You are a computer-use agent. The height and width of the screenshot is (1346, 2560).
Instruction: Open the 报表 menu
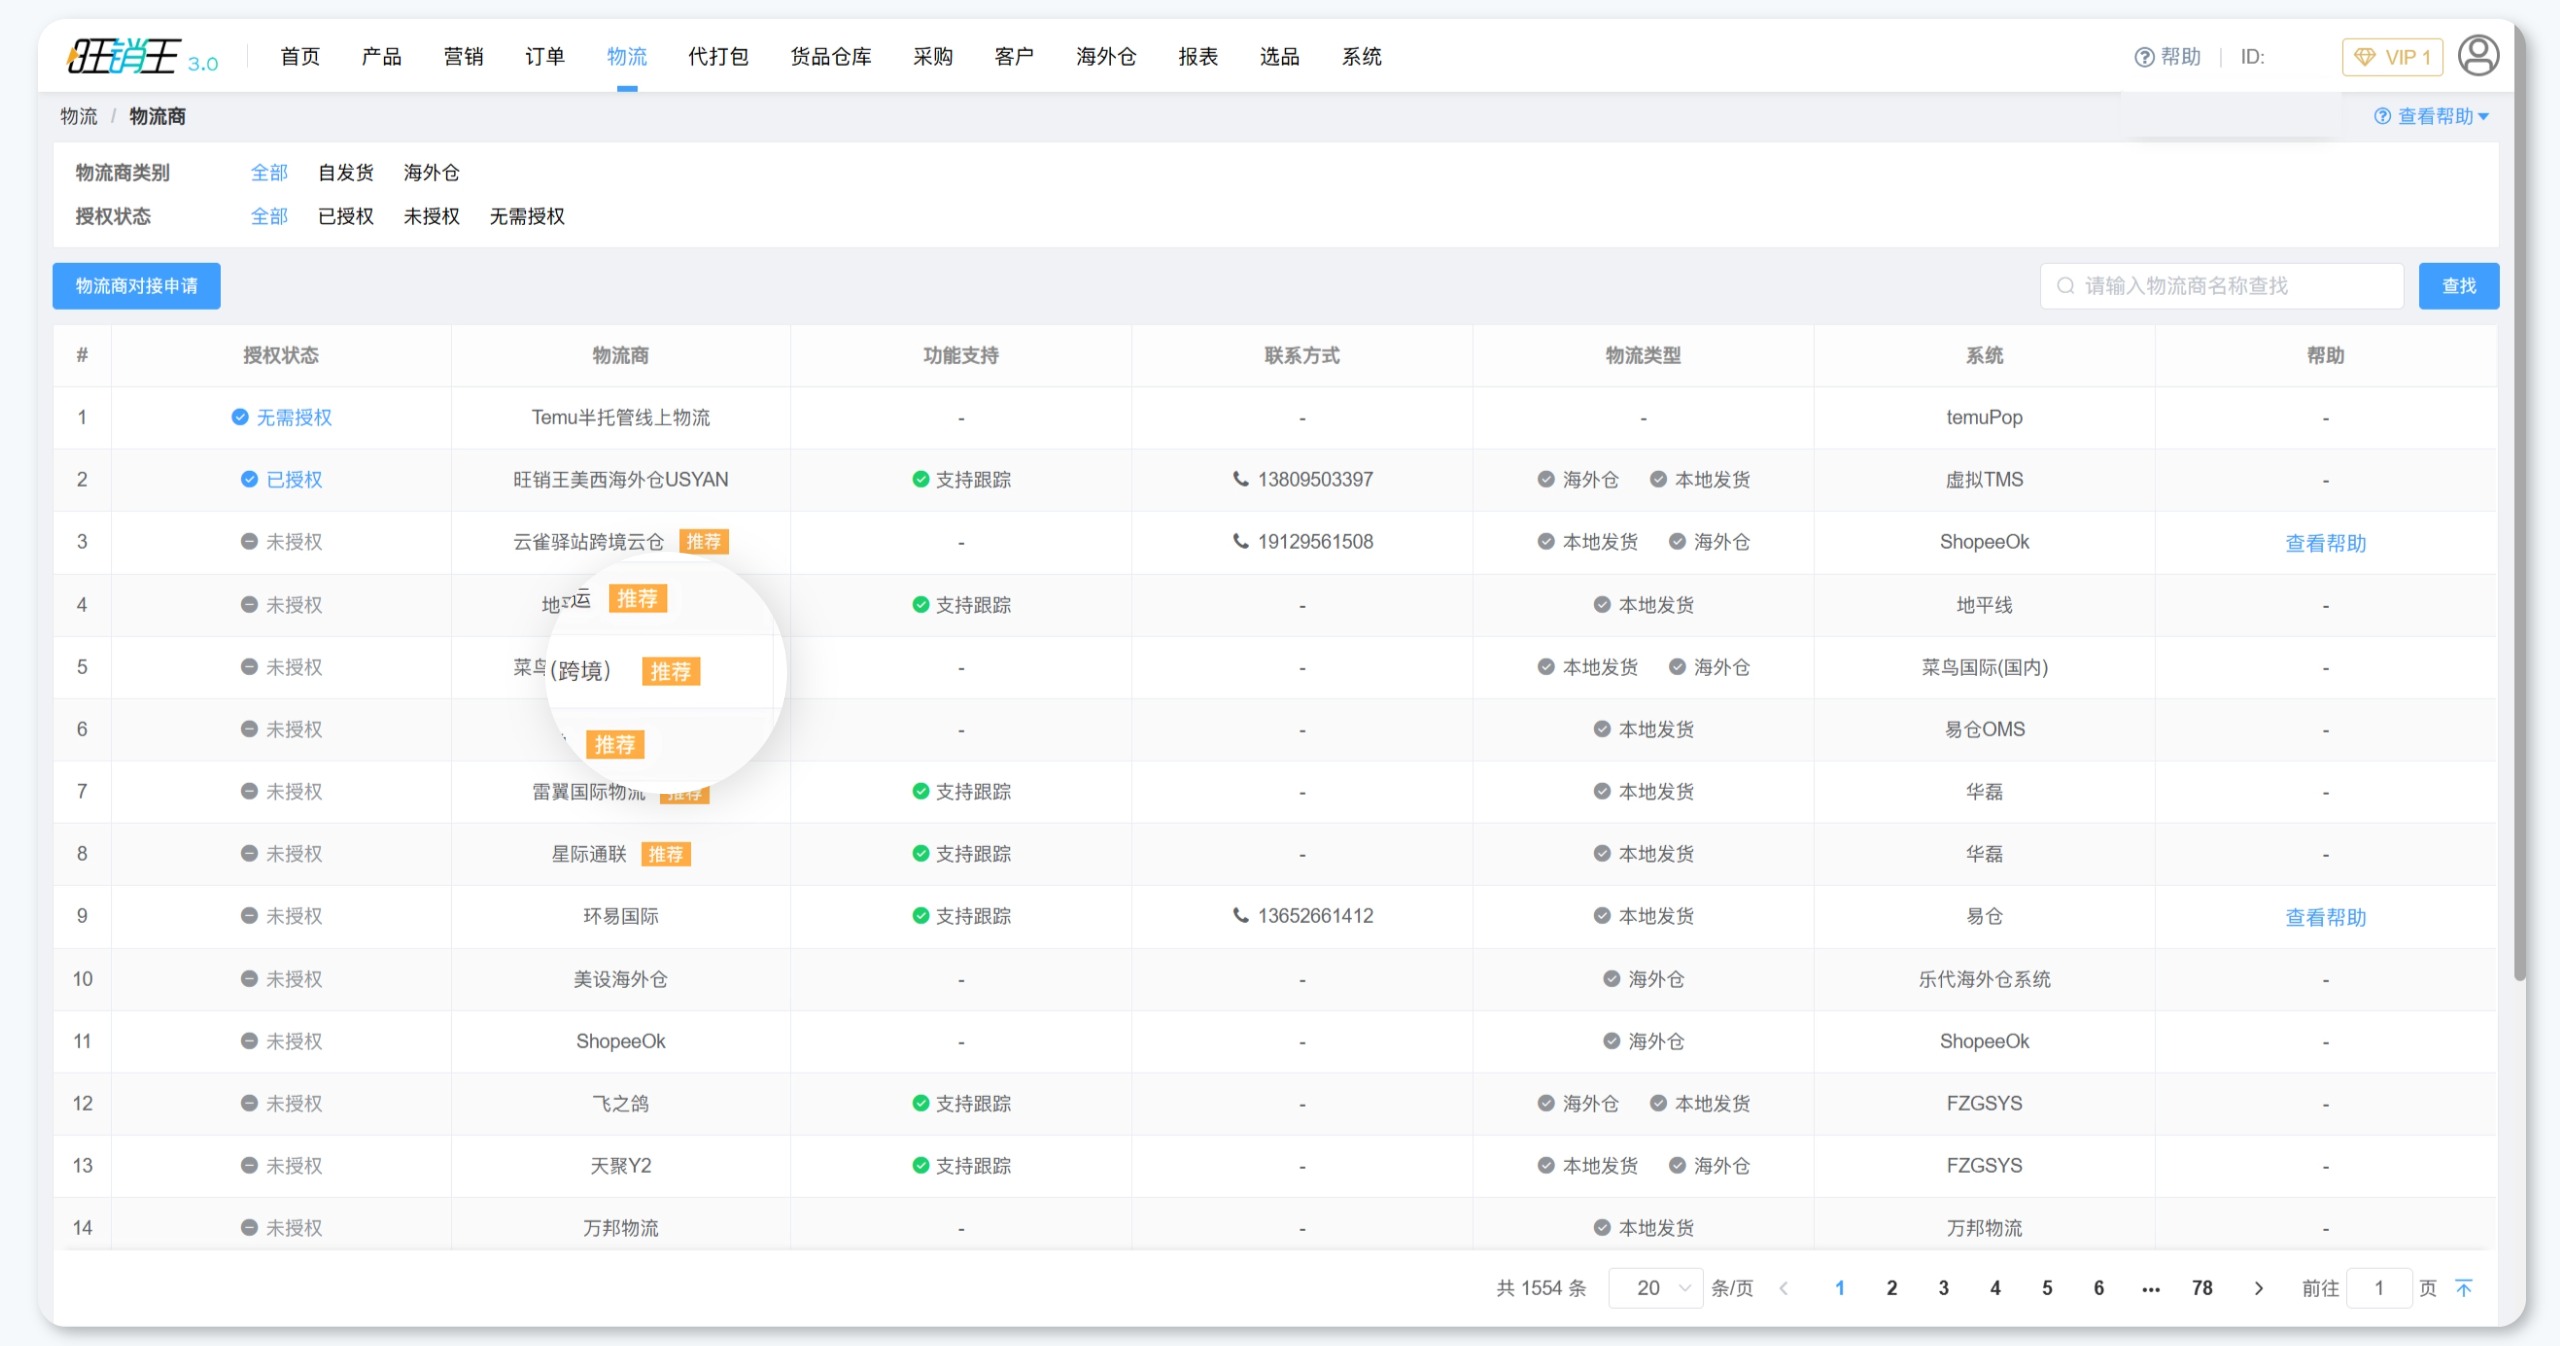[1198, 56]
